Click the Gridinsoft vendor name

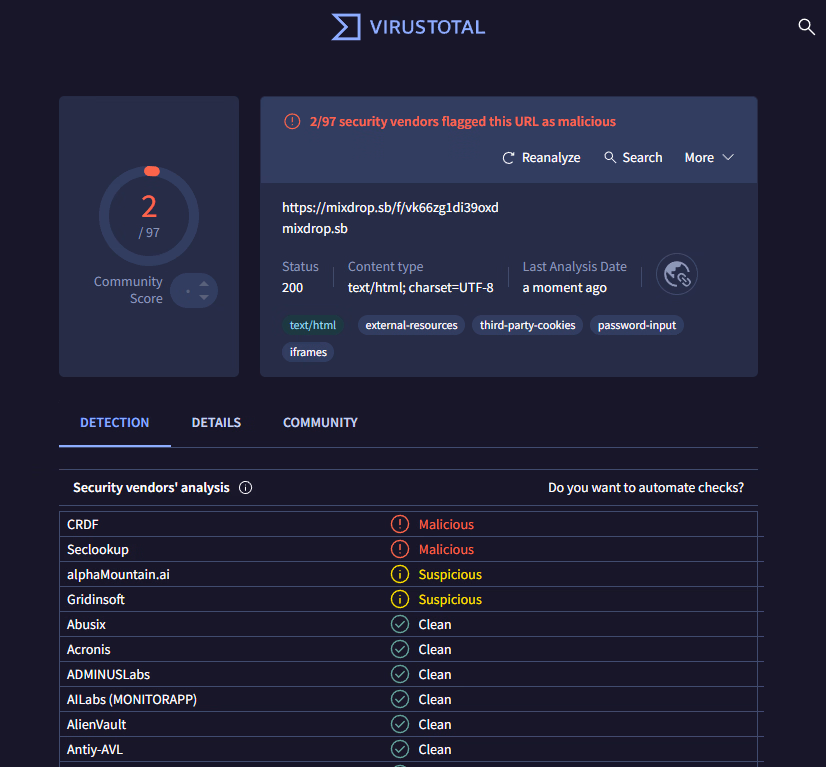[96, 599]
